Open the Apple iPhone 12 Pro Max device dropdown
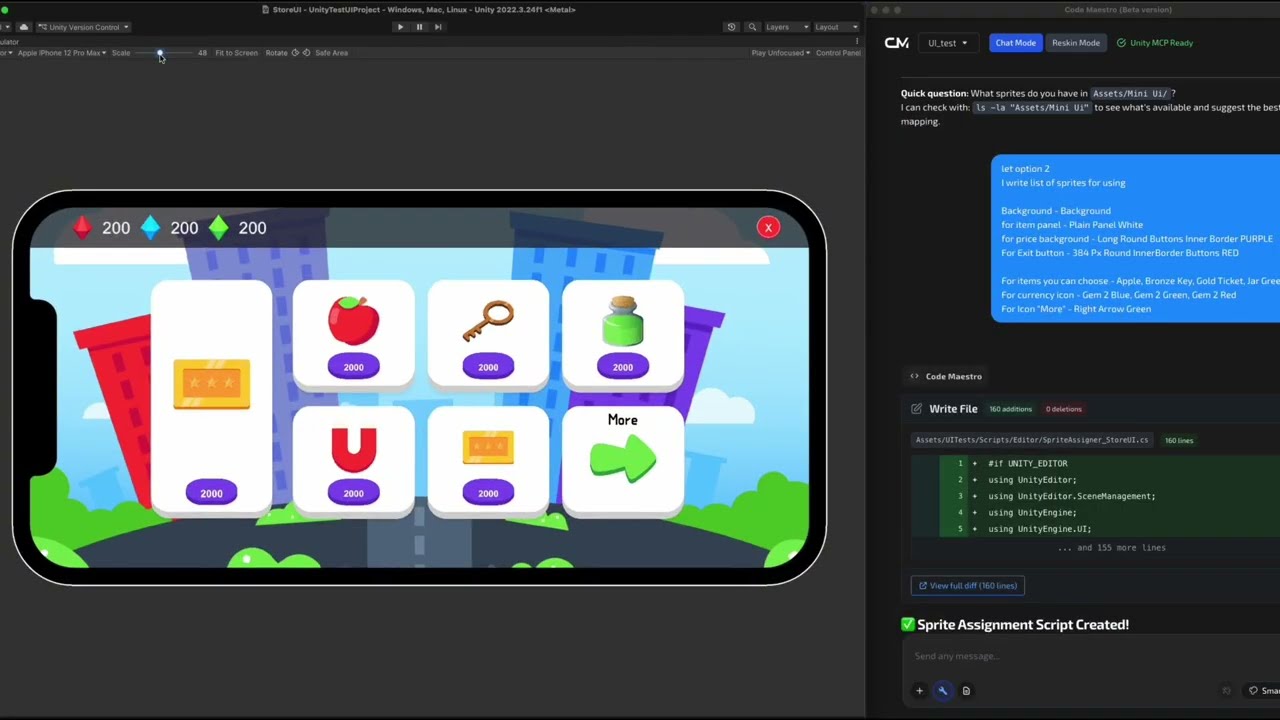 [62, 52]
